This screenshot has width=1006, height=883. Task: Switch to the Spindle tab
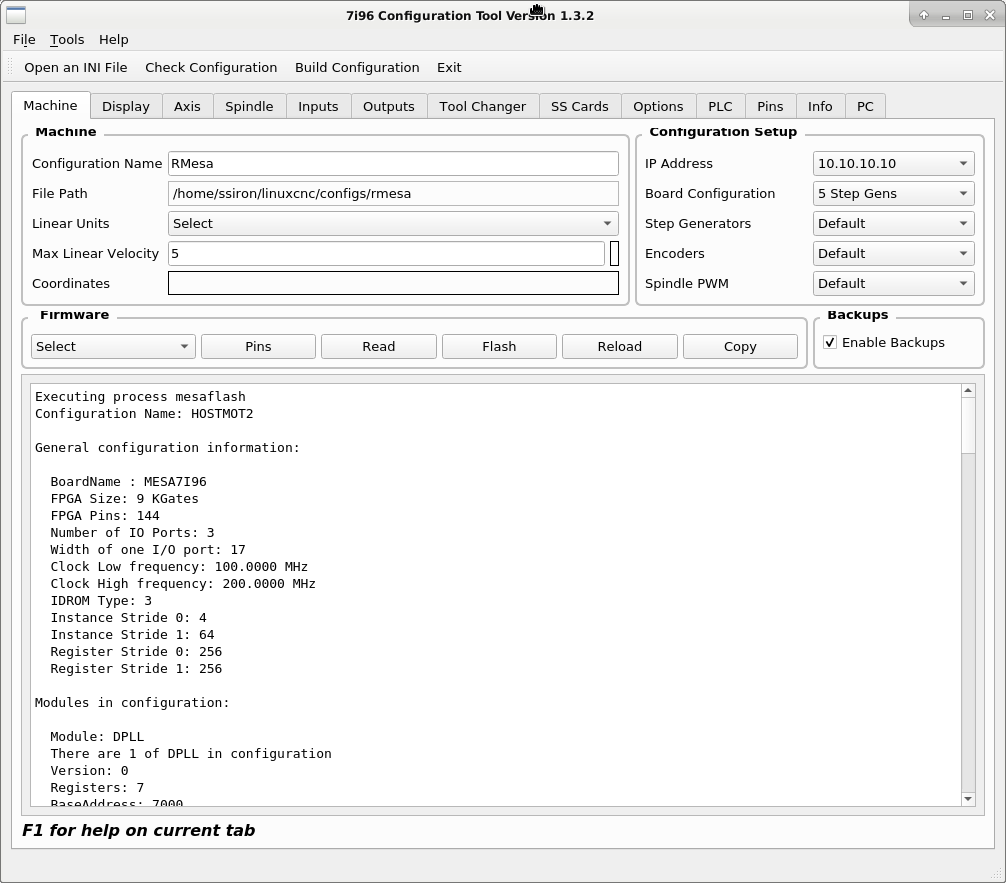(x=249, y=107)
